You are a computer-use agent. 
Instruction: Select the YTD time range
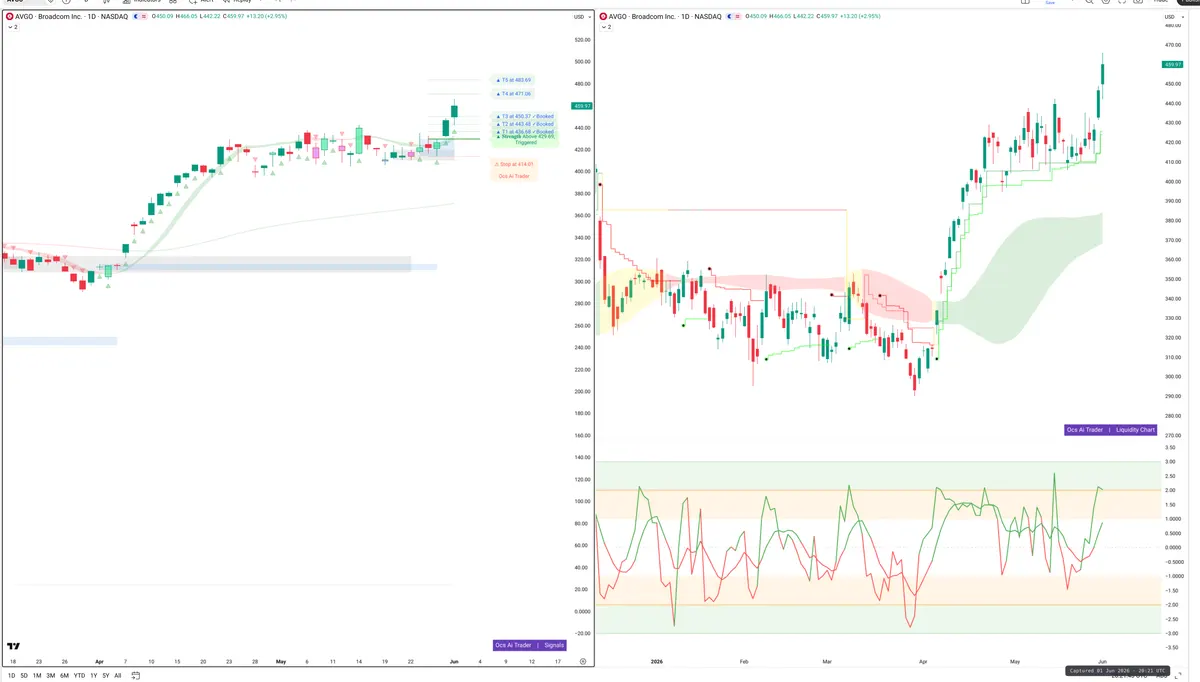pyautogui.click(x=79, y=676)
